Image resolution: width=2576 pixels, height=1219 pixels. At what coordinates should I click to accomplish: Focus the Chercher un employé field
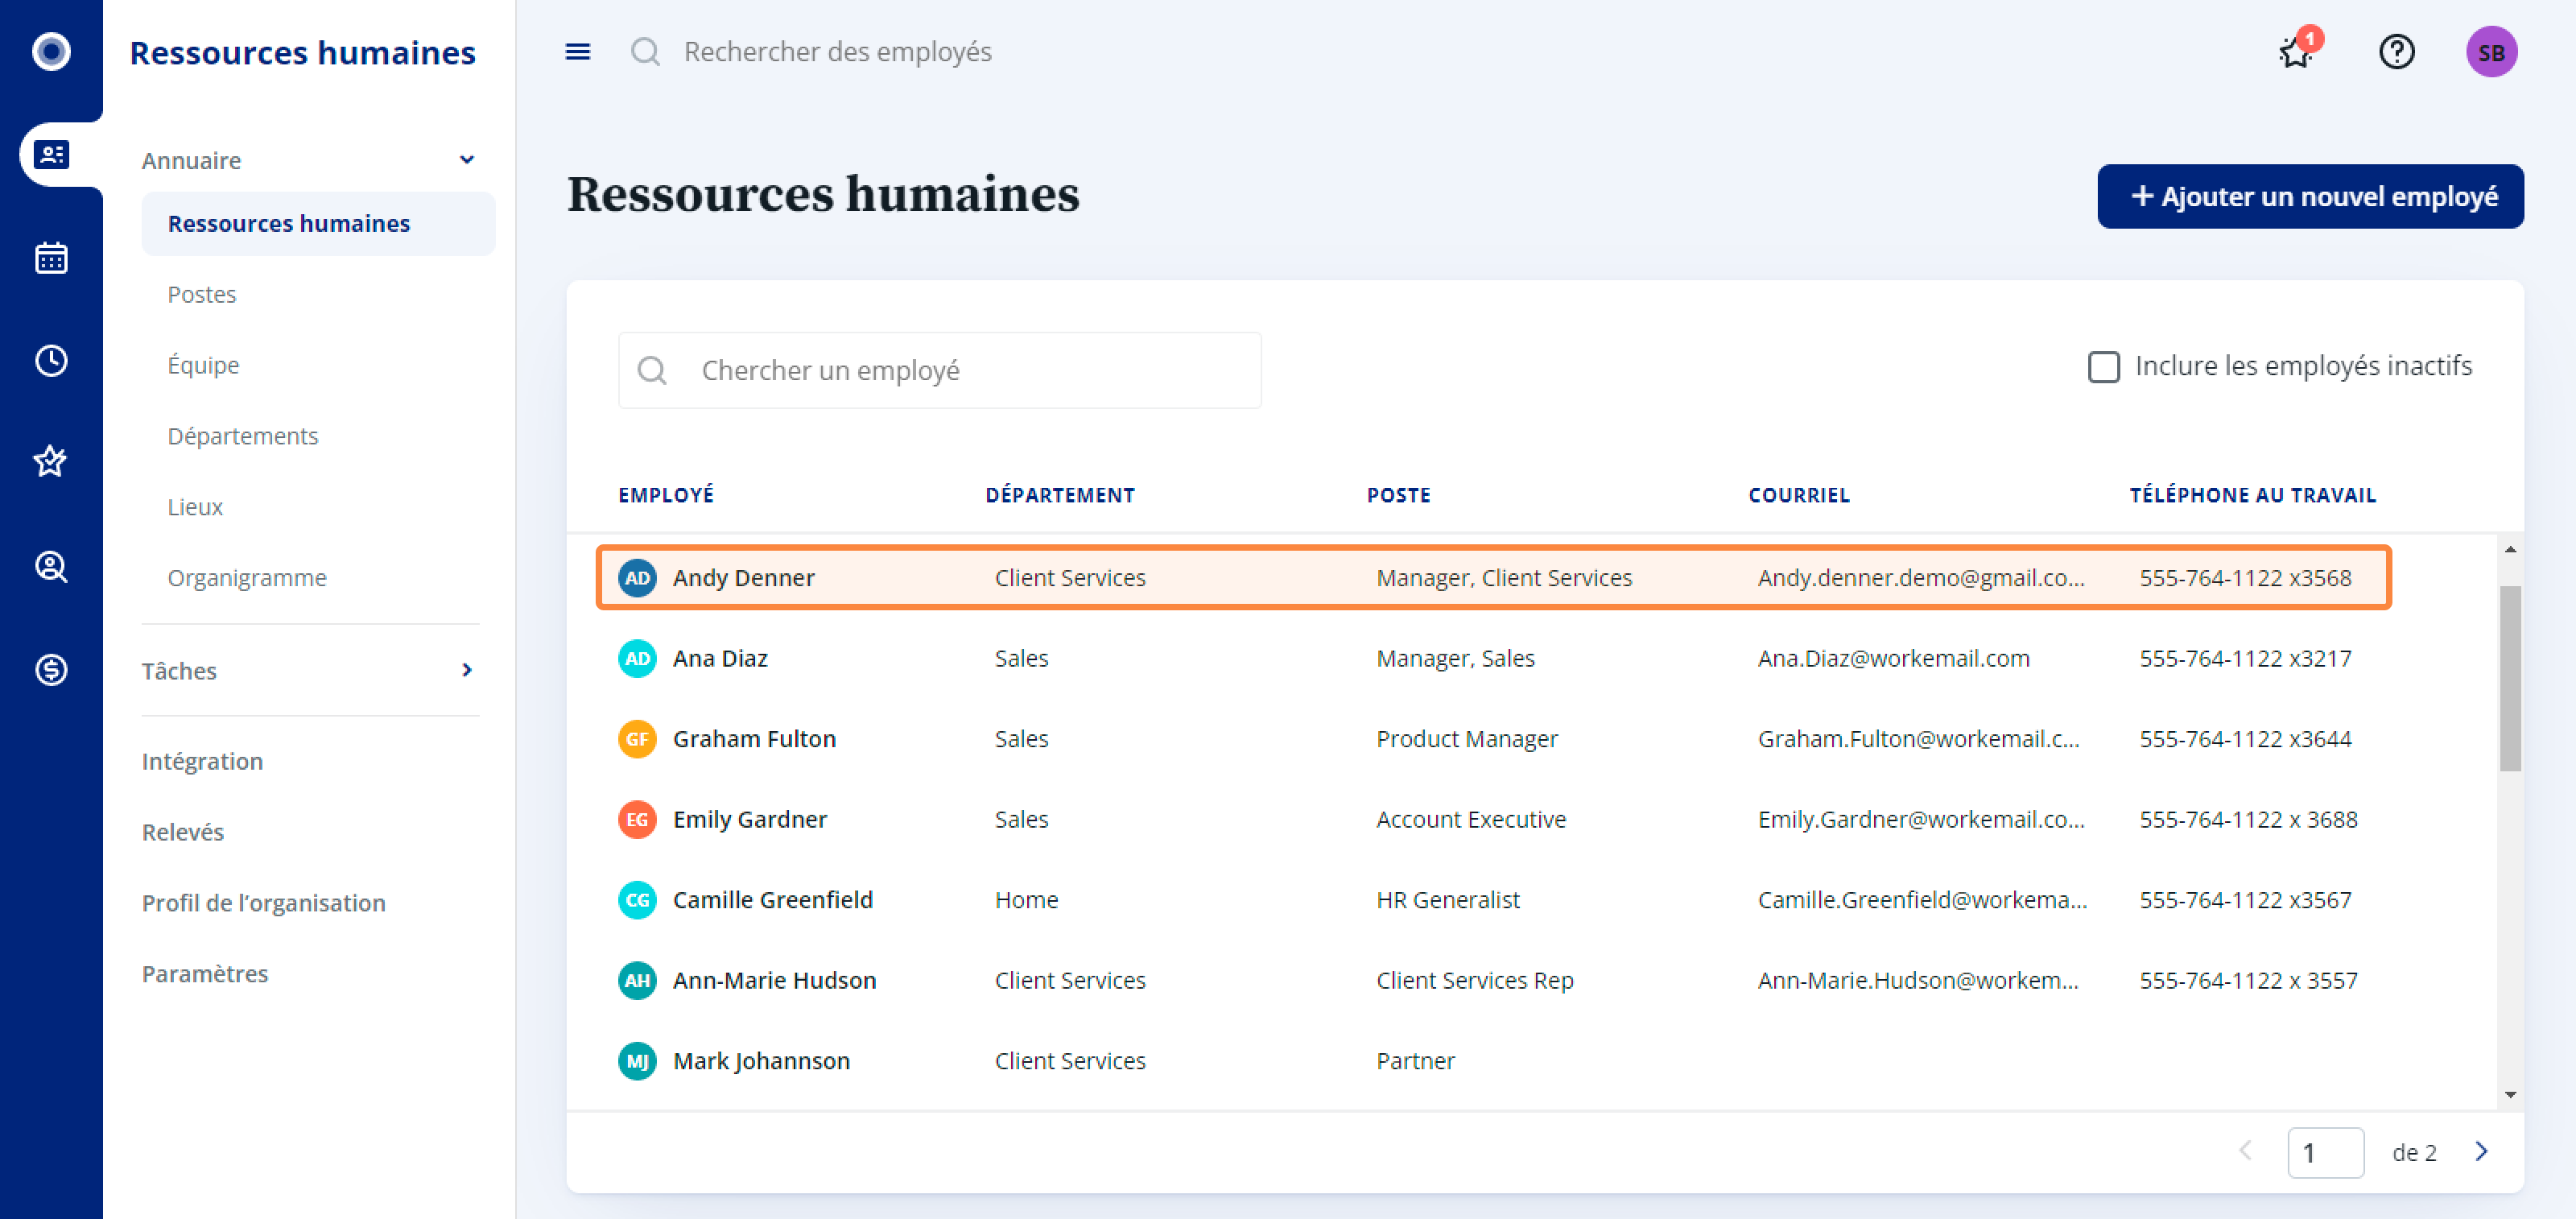(x=939, y=371)
